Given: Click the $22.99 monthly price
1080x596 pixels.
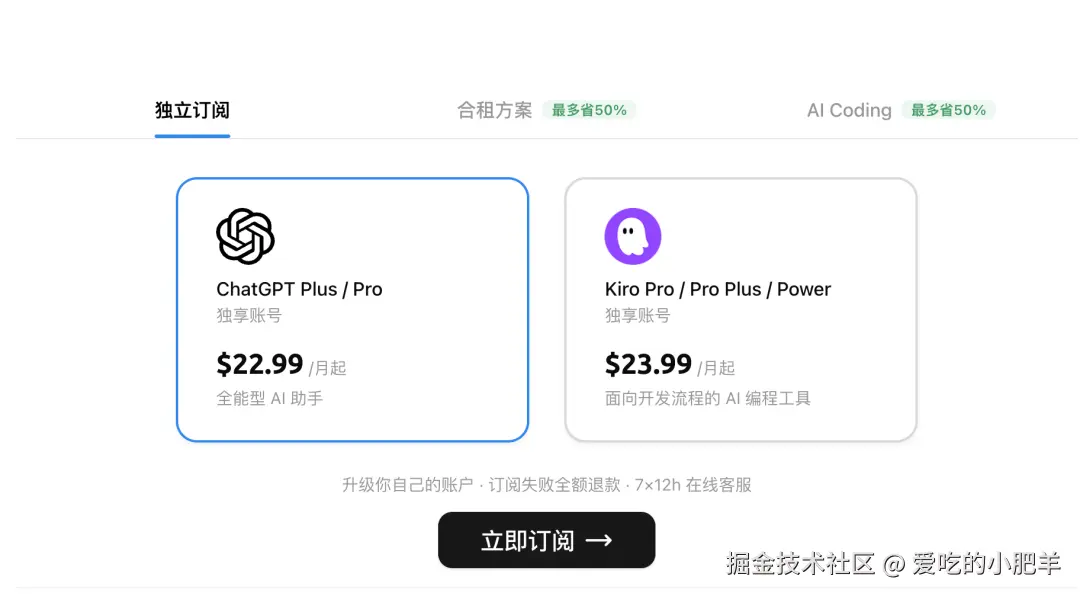Looking at the screenshot, I should point(260,364).
